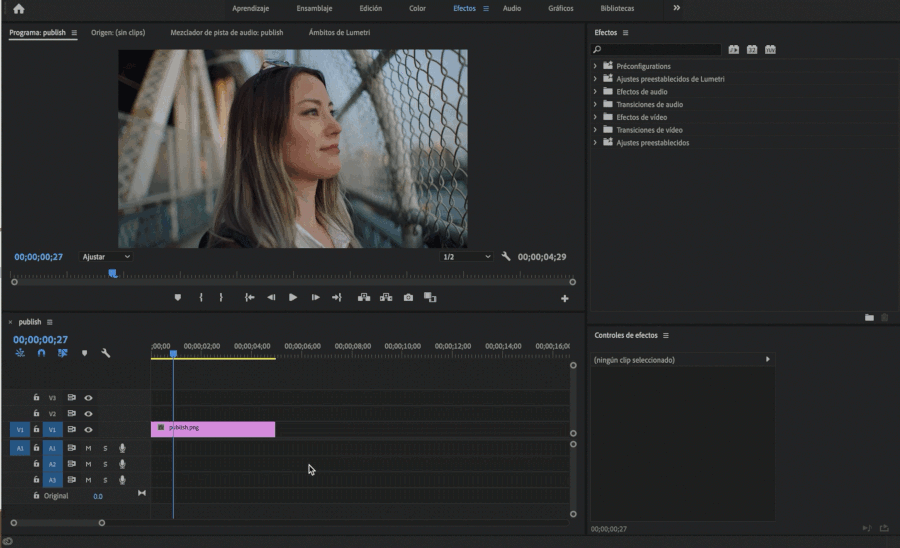Screen dimensions: 900x548
Task: Mark In point in program monitor
Action: click(201, 297)
